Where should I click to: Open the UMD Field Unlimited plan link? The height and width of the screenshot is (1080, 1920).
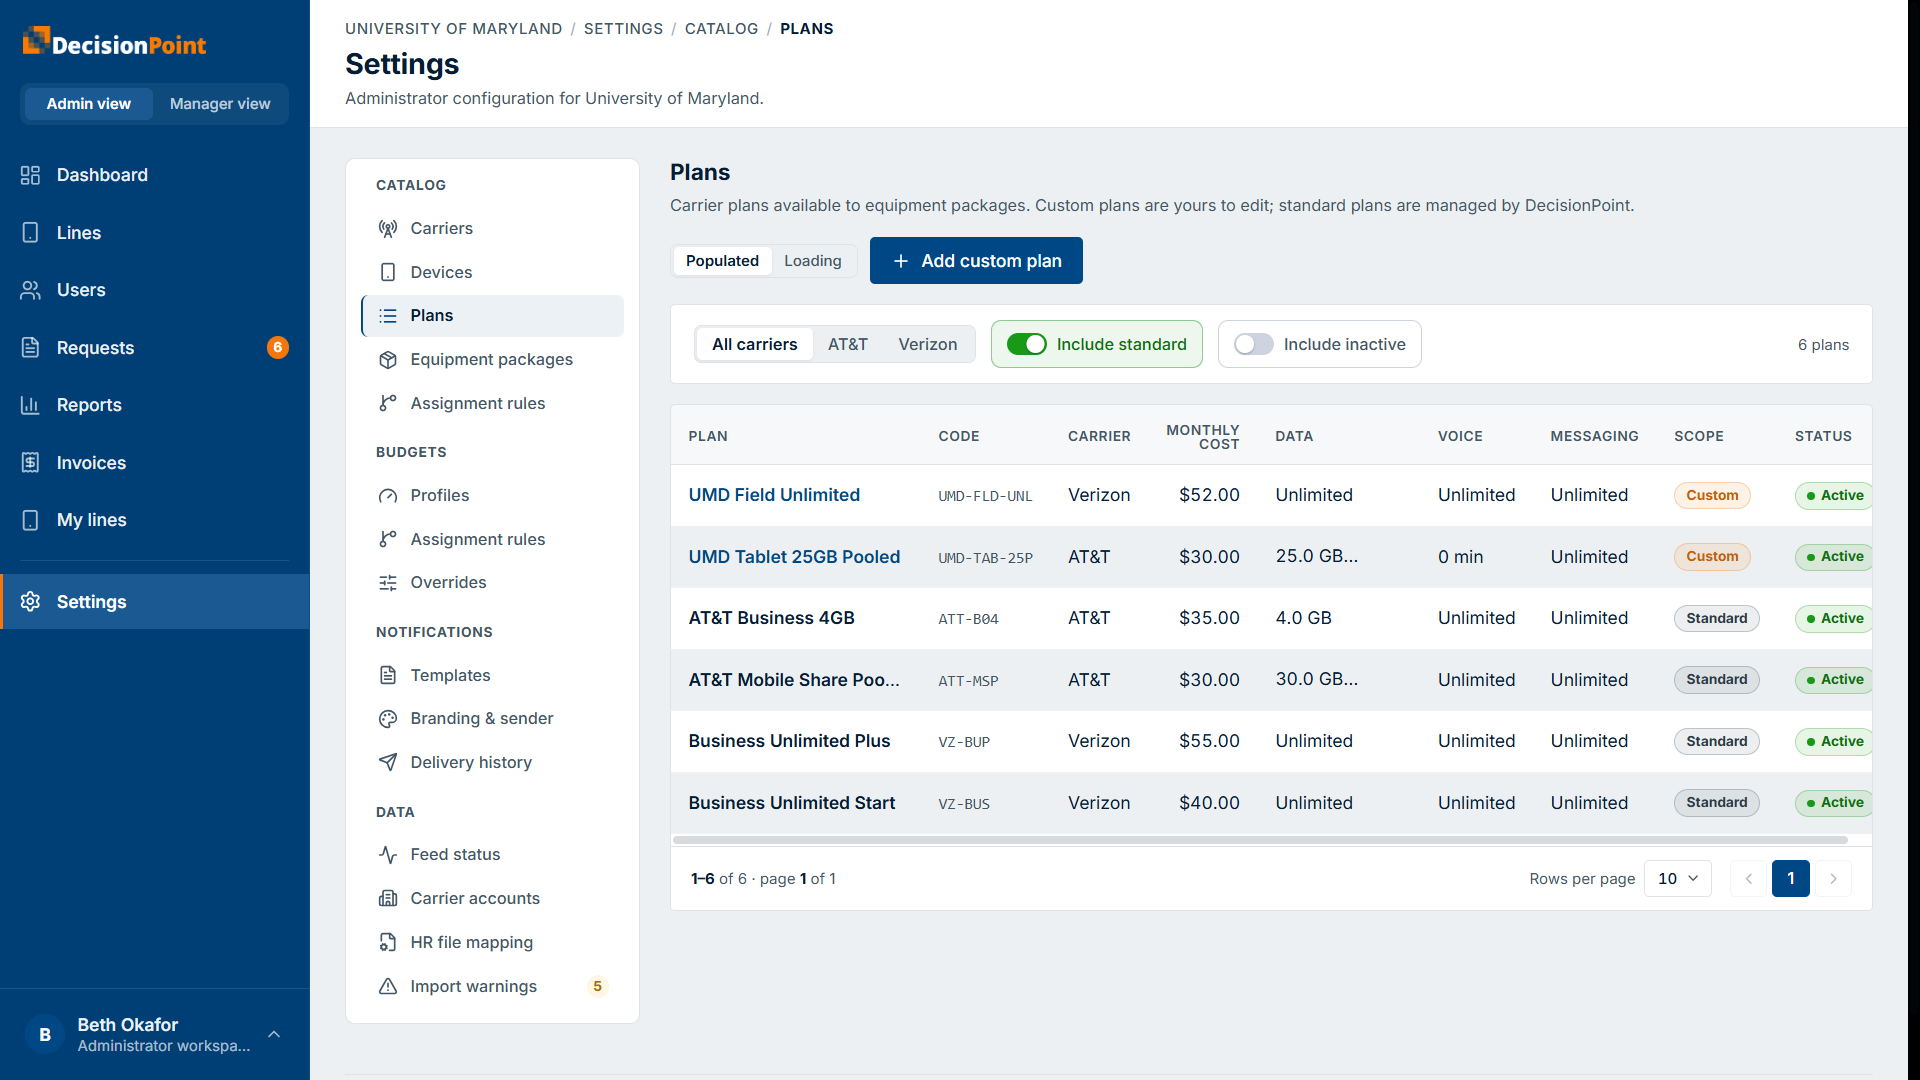click(x=774, y=495)
